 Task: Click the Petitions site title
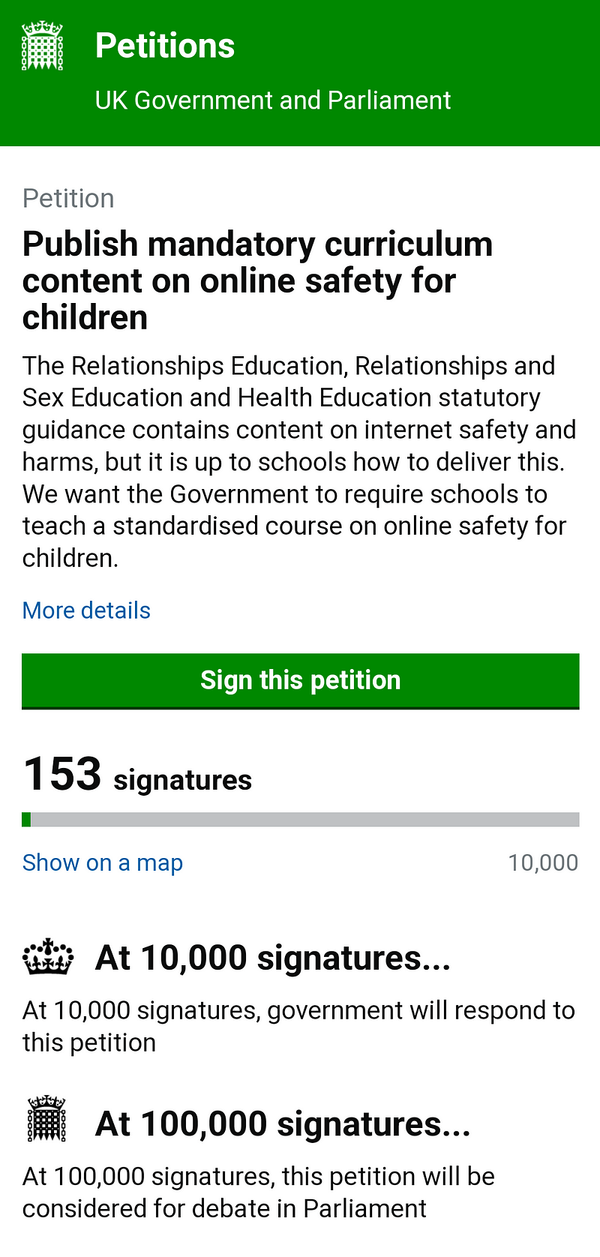pyautogui.click(x=164, y=45)
